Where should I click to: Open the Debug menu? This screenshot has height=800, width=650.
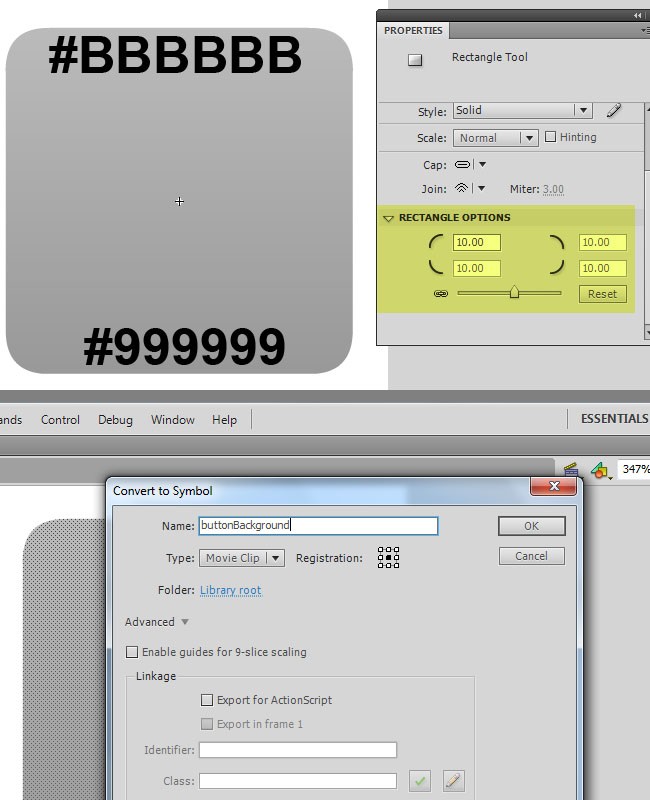[115, 420]
